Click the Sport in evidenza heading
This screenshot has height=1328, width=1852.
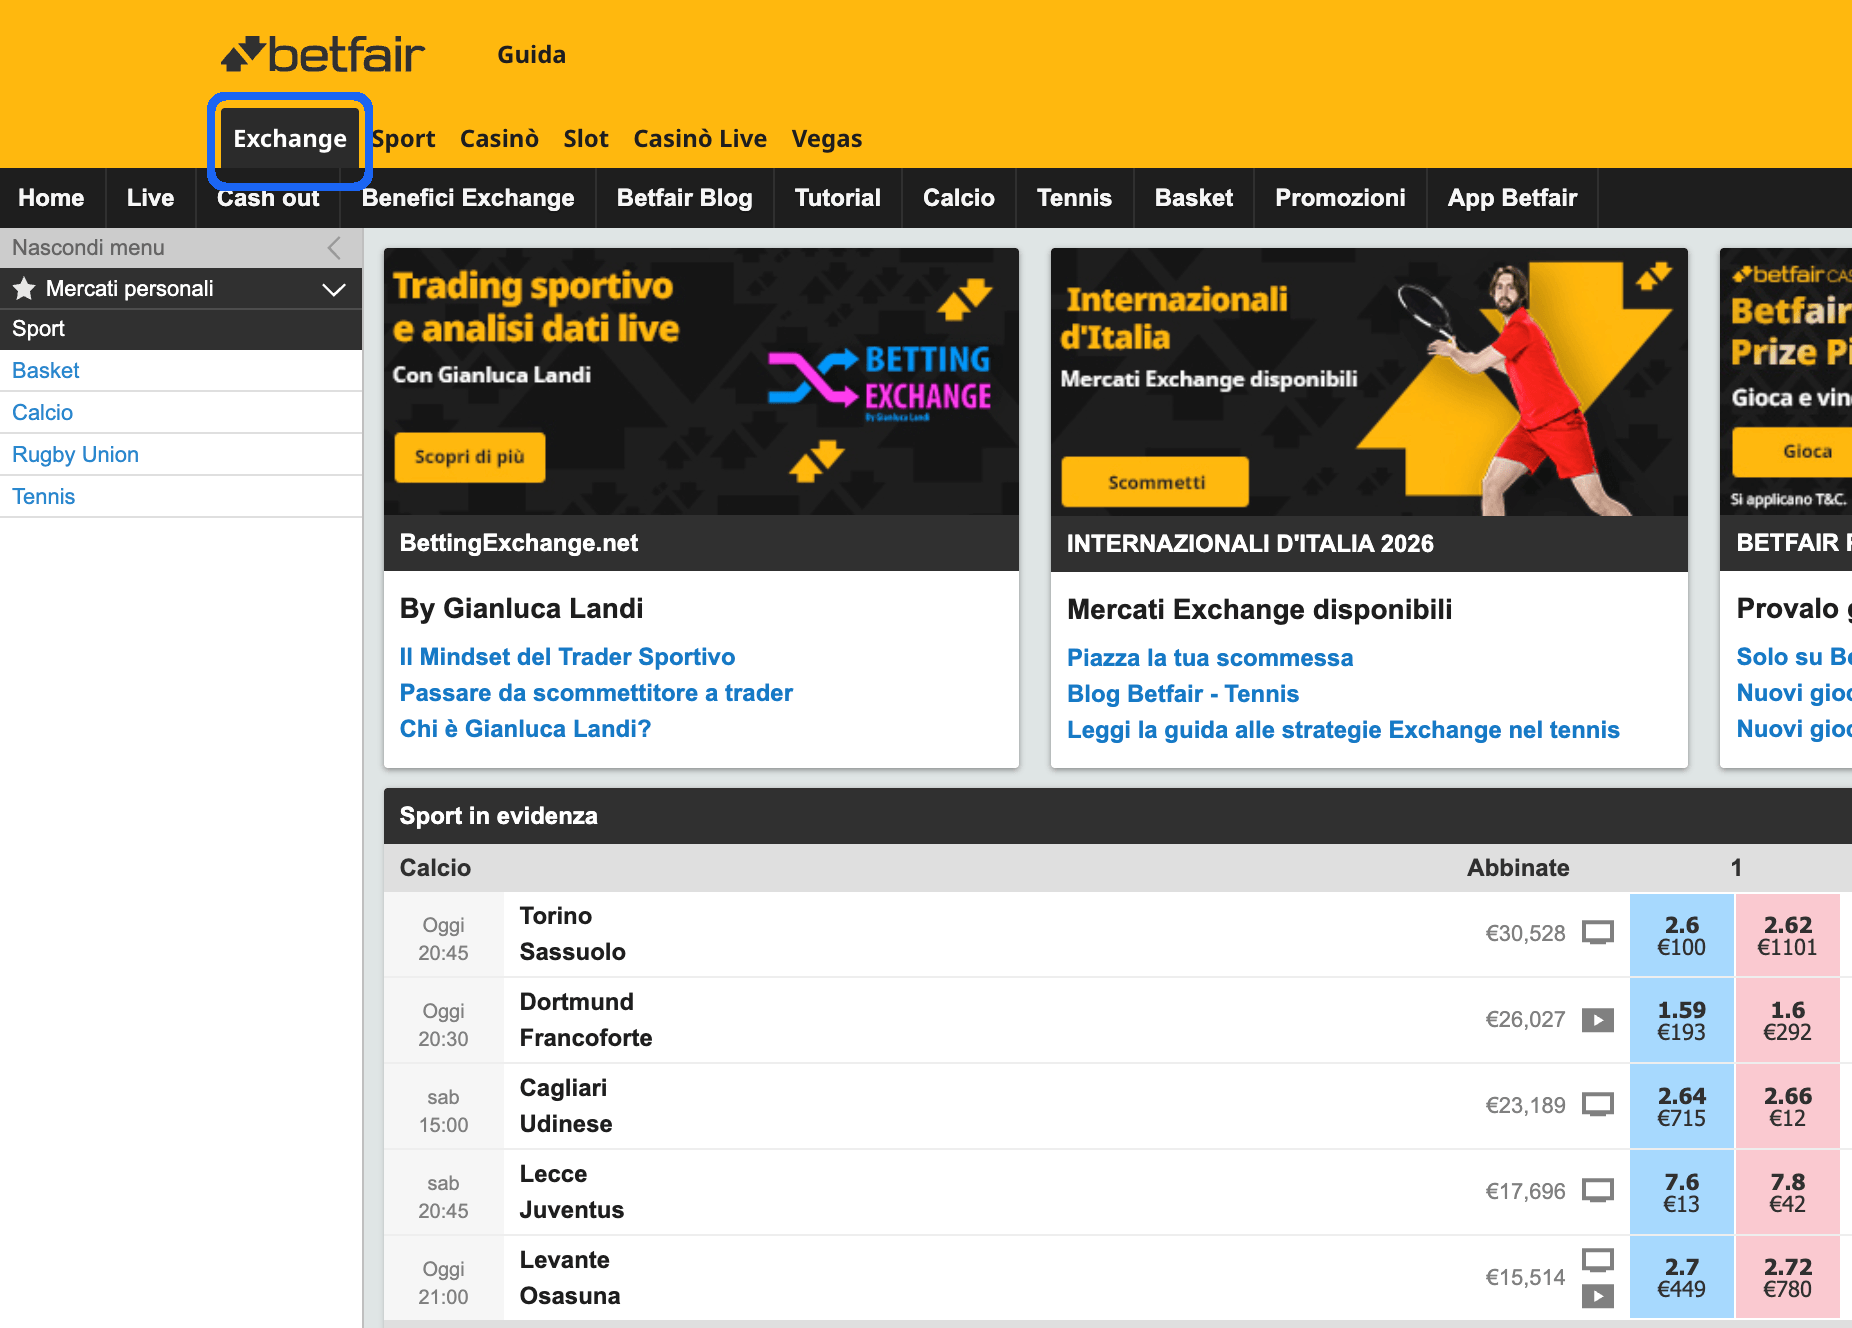(499, 816)
